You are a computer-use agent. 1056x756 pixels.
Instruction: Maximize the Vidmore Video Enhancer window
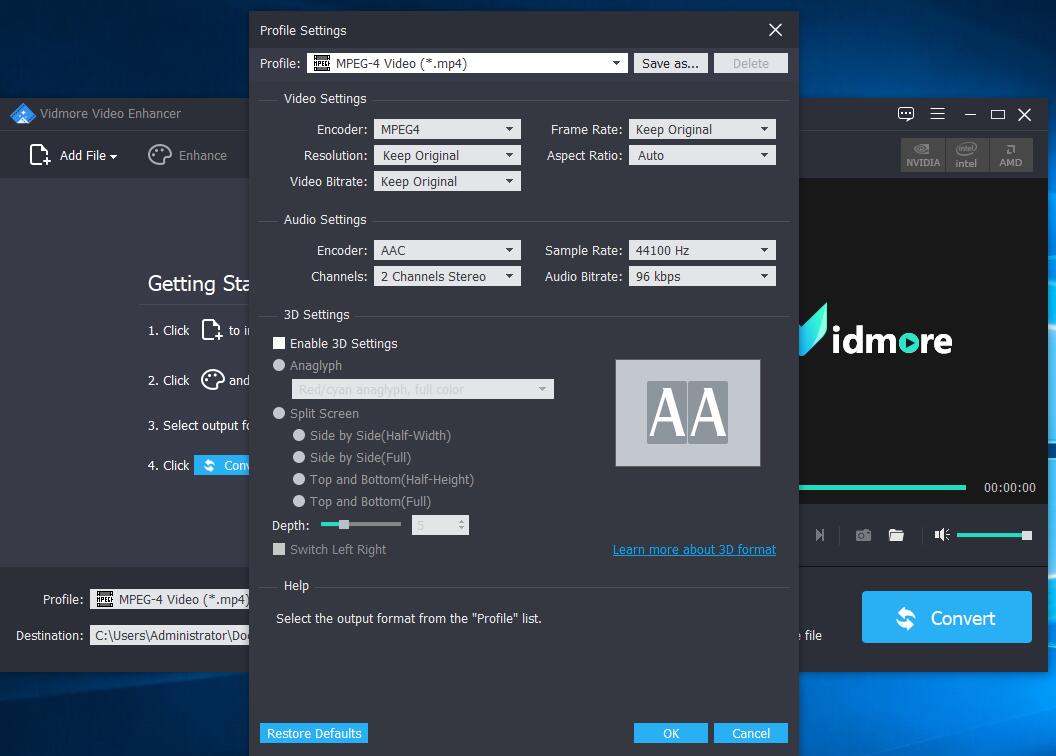(x=998, y=114)
